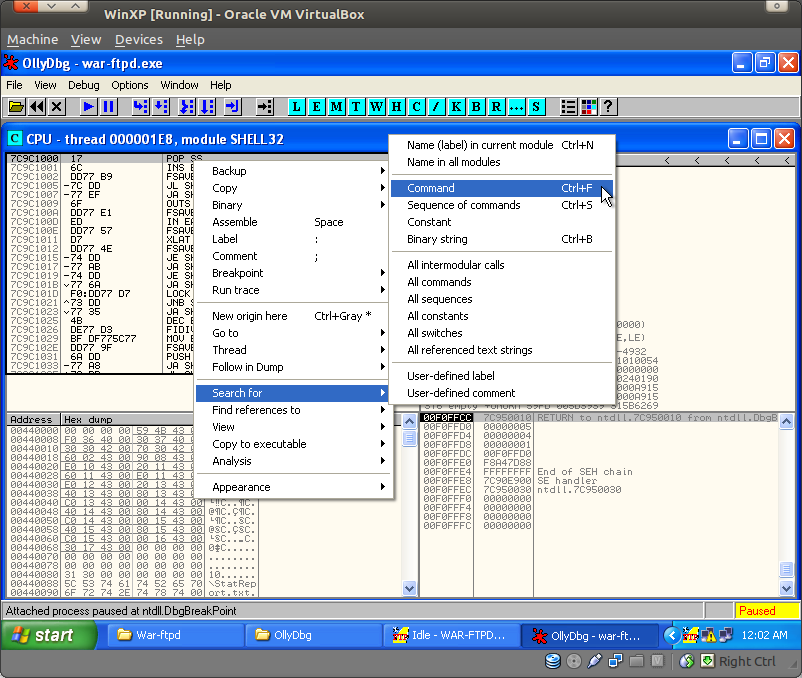Show Handles with H button
Screen dimensions: 802x678
pyautogui.click(x=396, y=107)
